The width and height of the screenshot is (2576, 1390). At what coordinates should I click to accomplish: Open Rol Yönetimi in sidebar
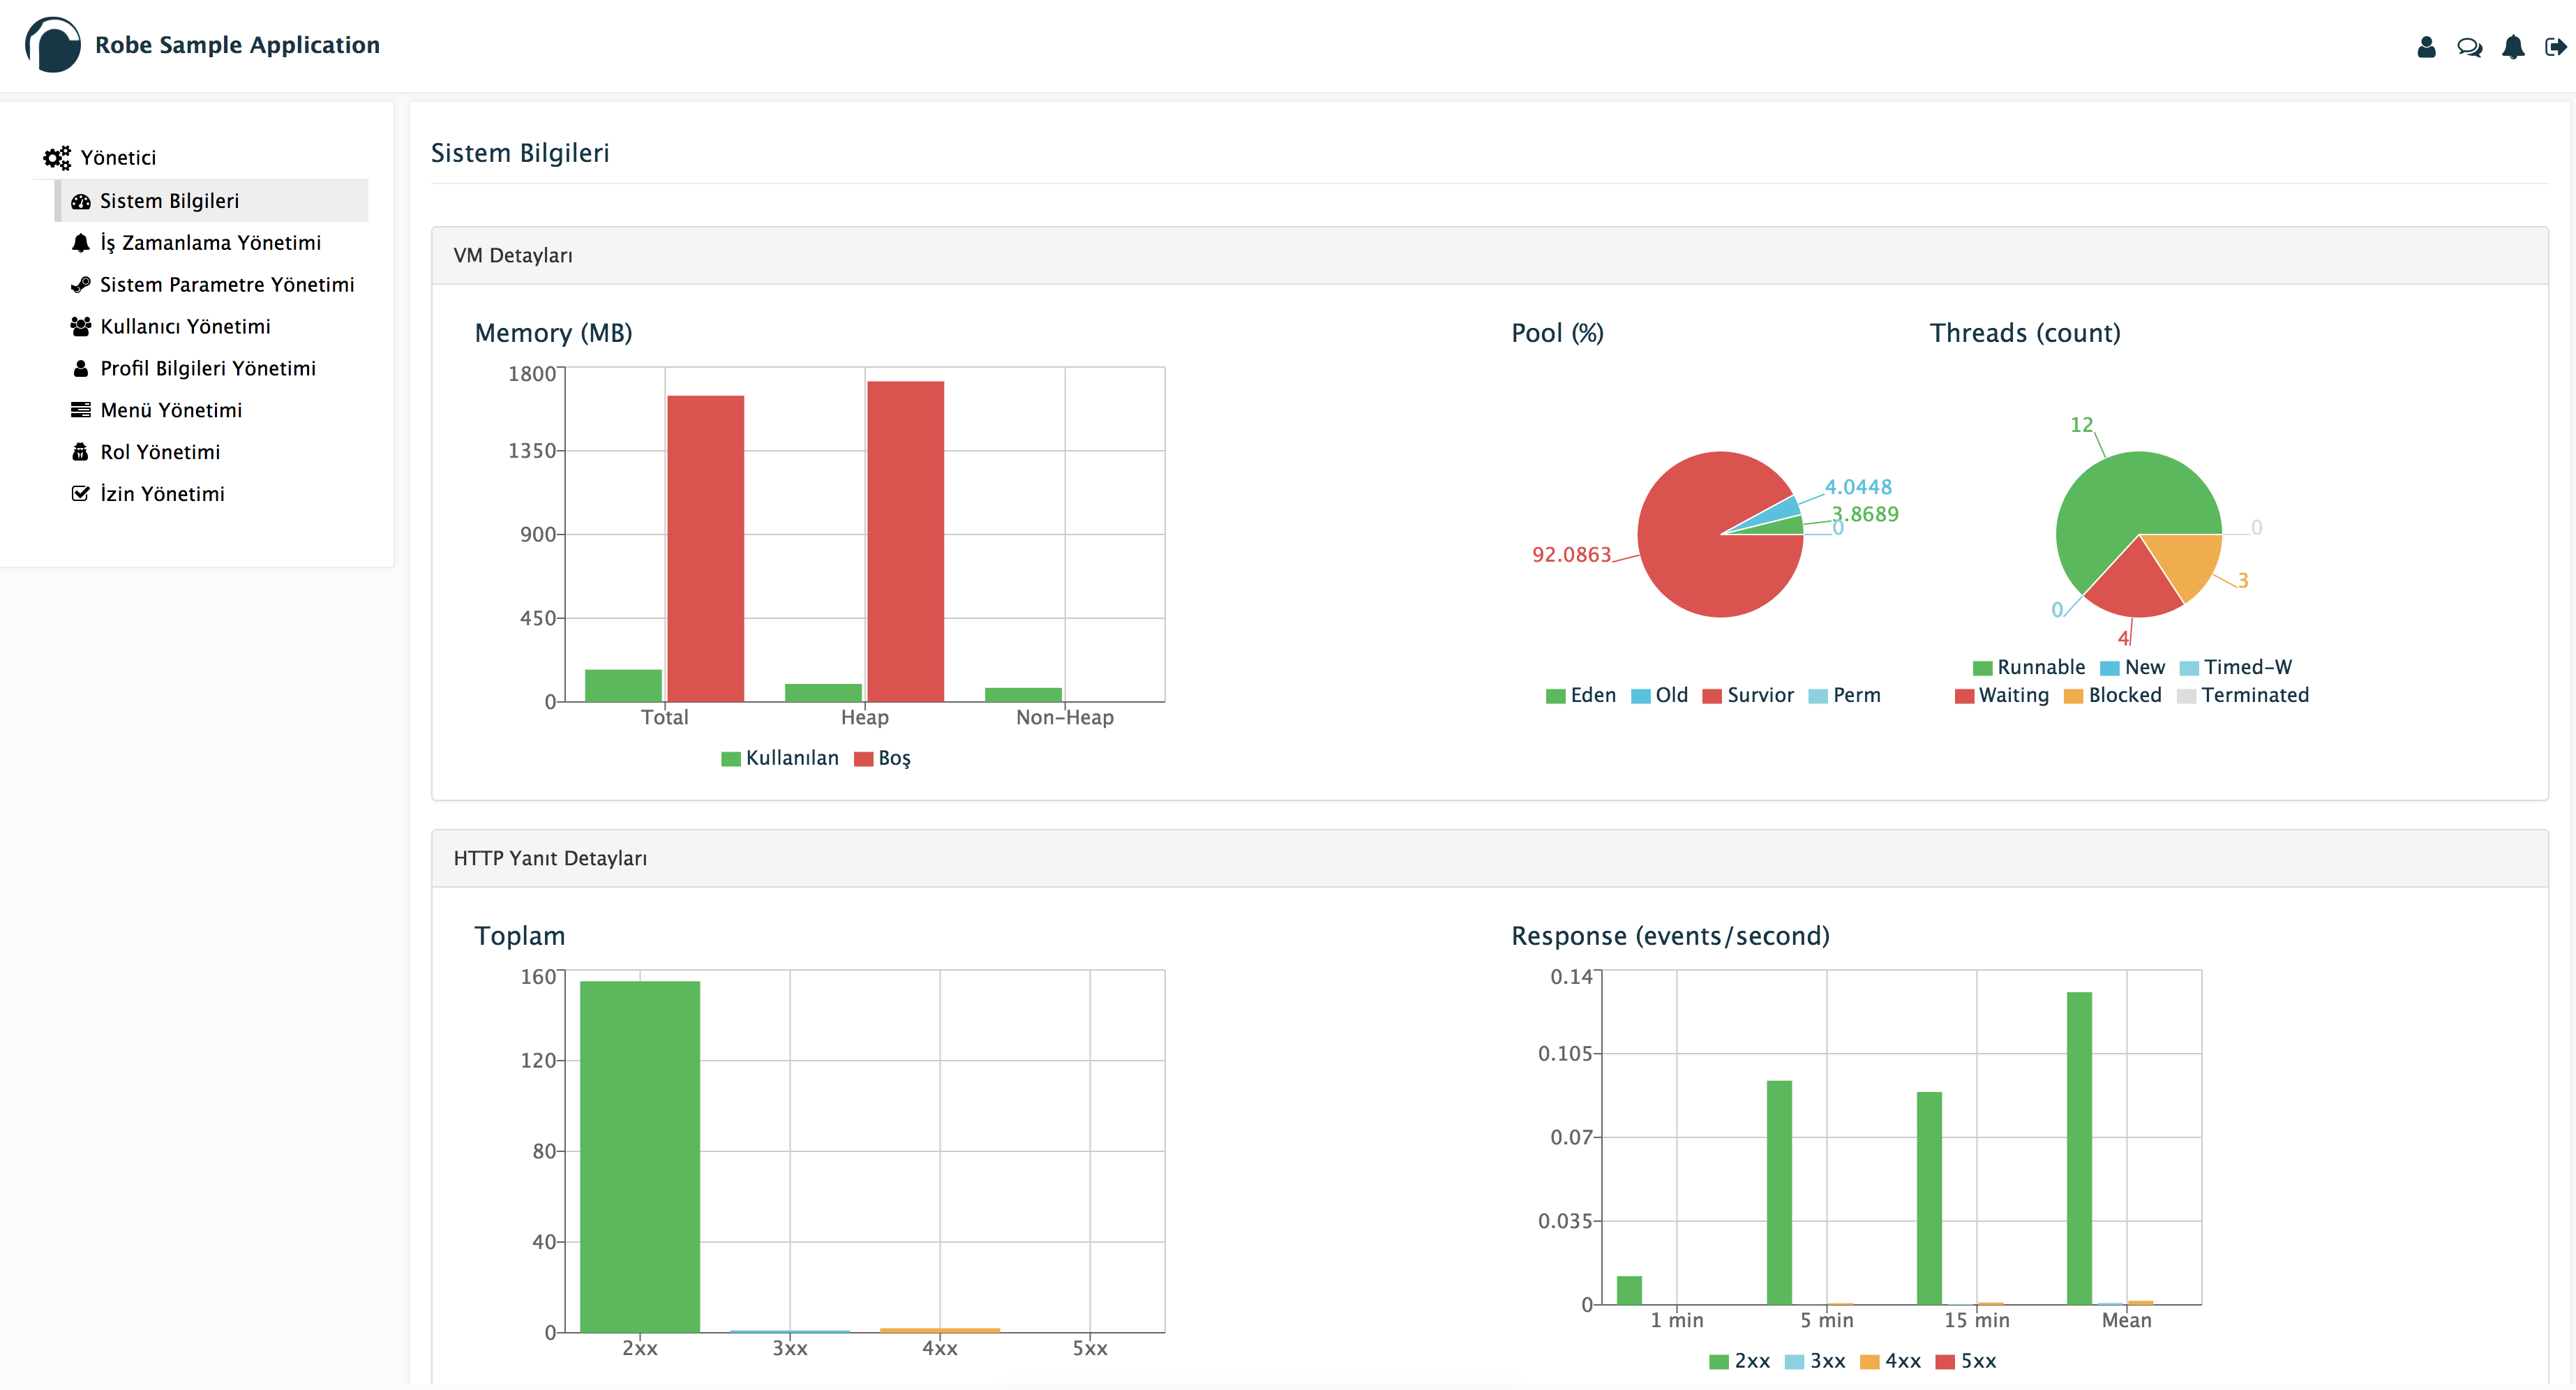[x=211, y=452]
